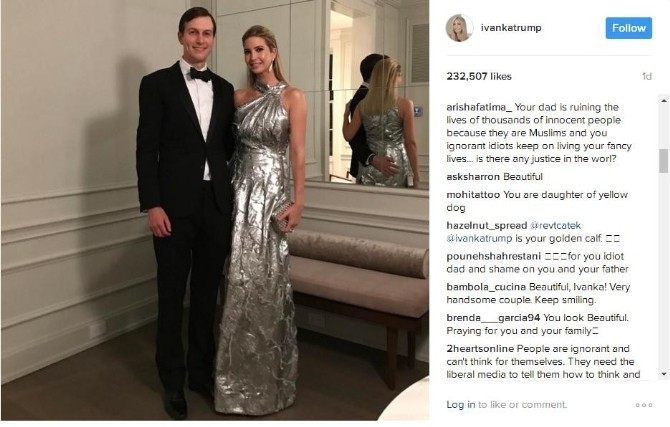Image resolution: width=670 pixels, height=427 pixels.
Task: Click the profile avatar picture
Action: [x=459, y=28]
